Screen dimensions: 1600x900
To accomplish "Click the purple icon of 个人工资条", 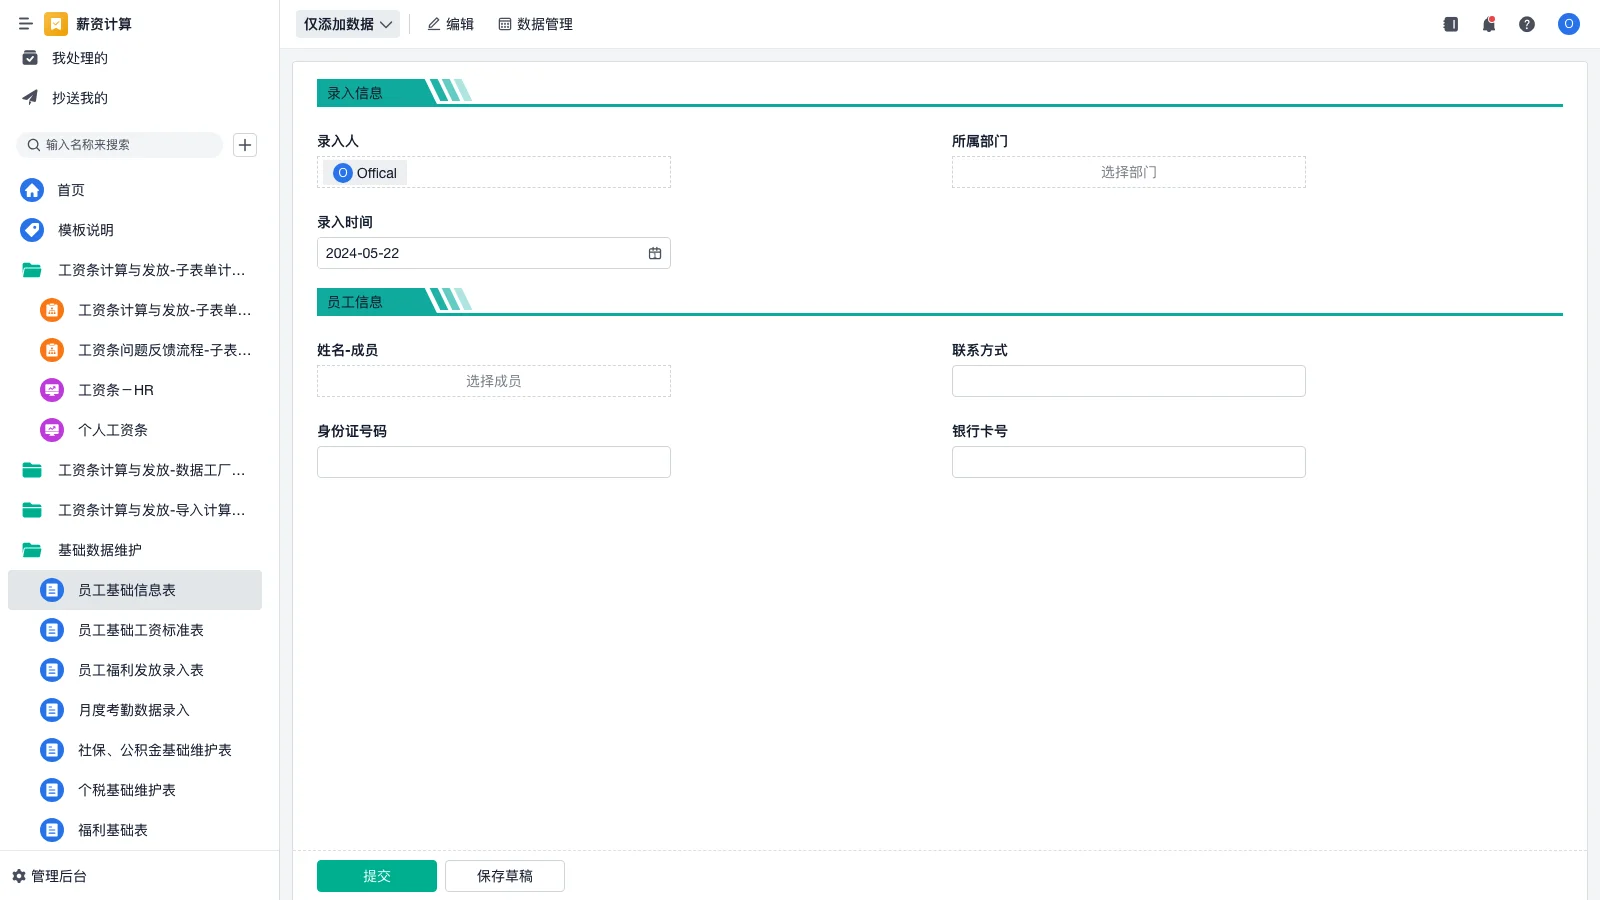I will tap(52, 430).
